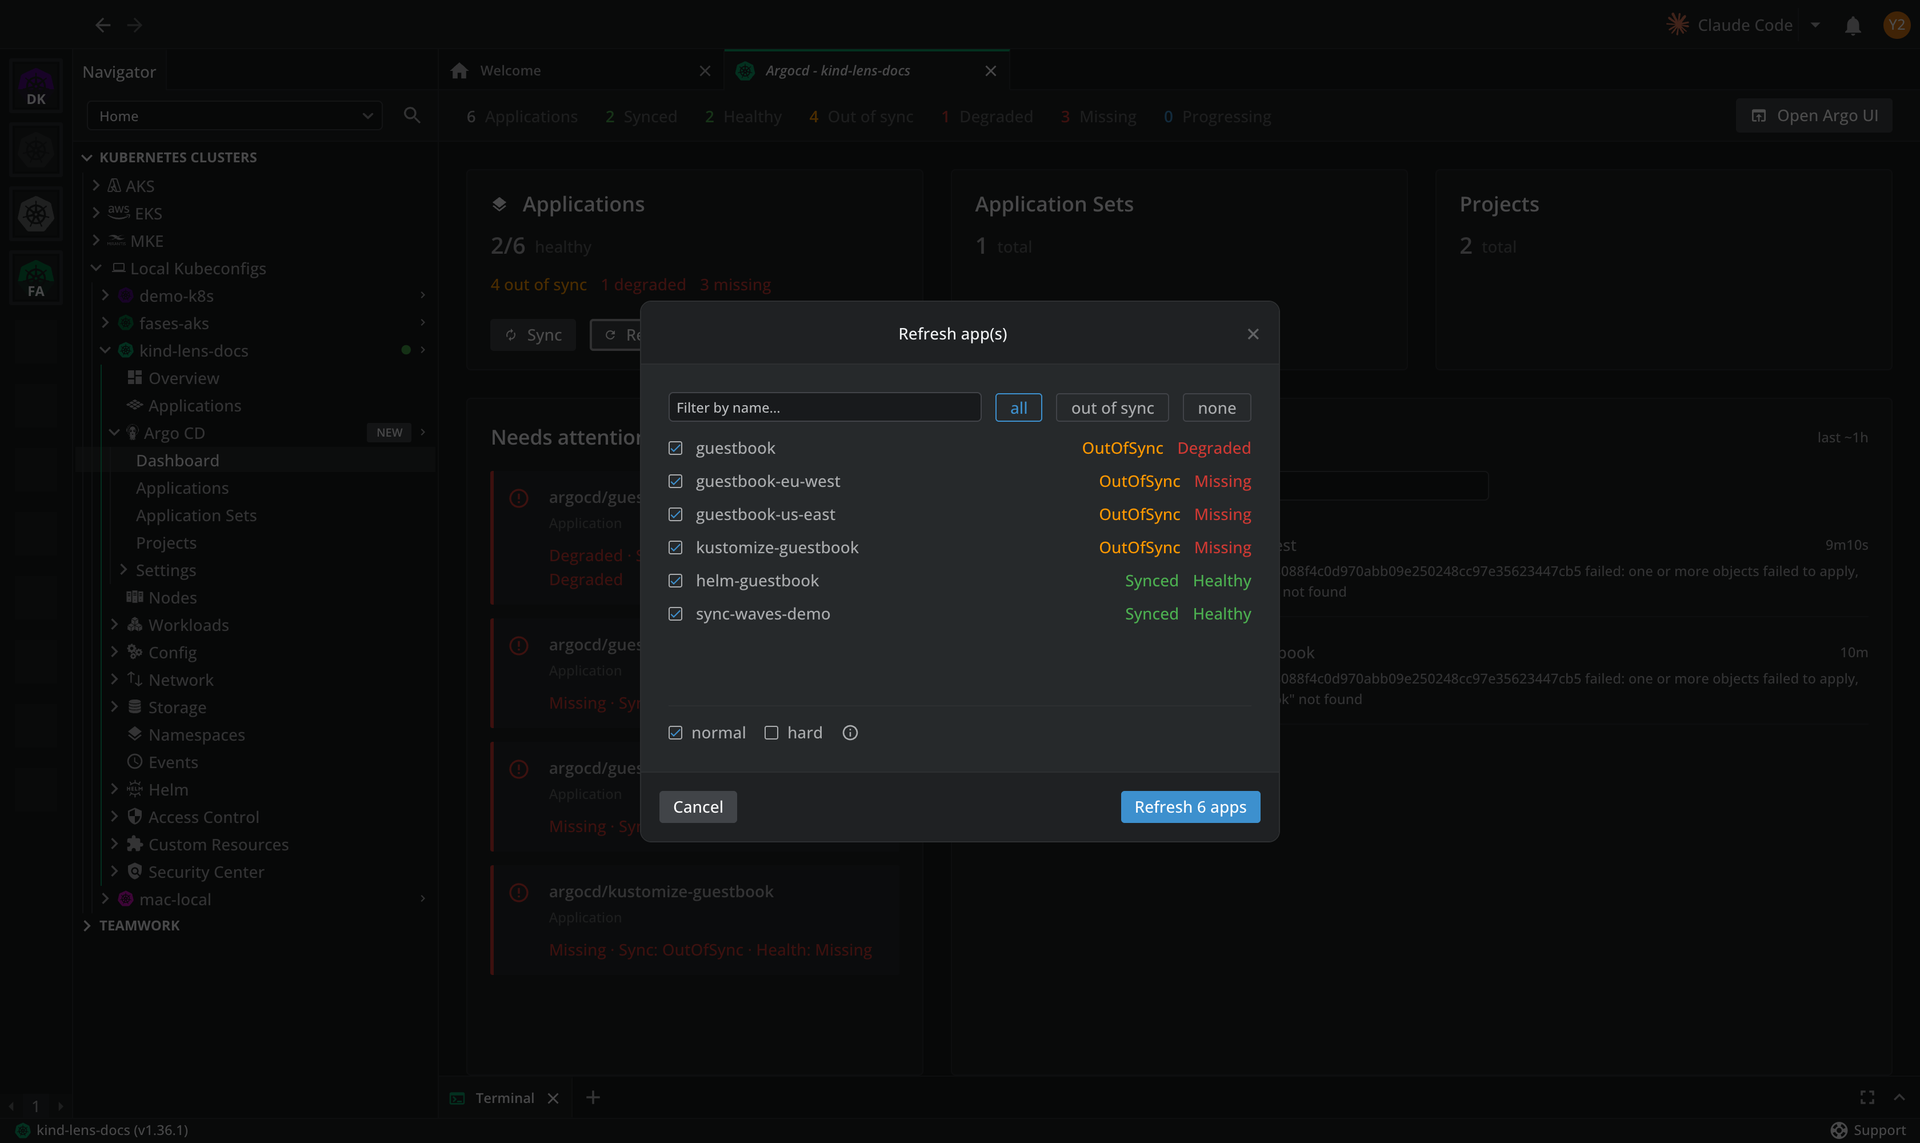Switch to the Welcome tab

(580, 71)
